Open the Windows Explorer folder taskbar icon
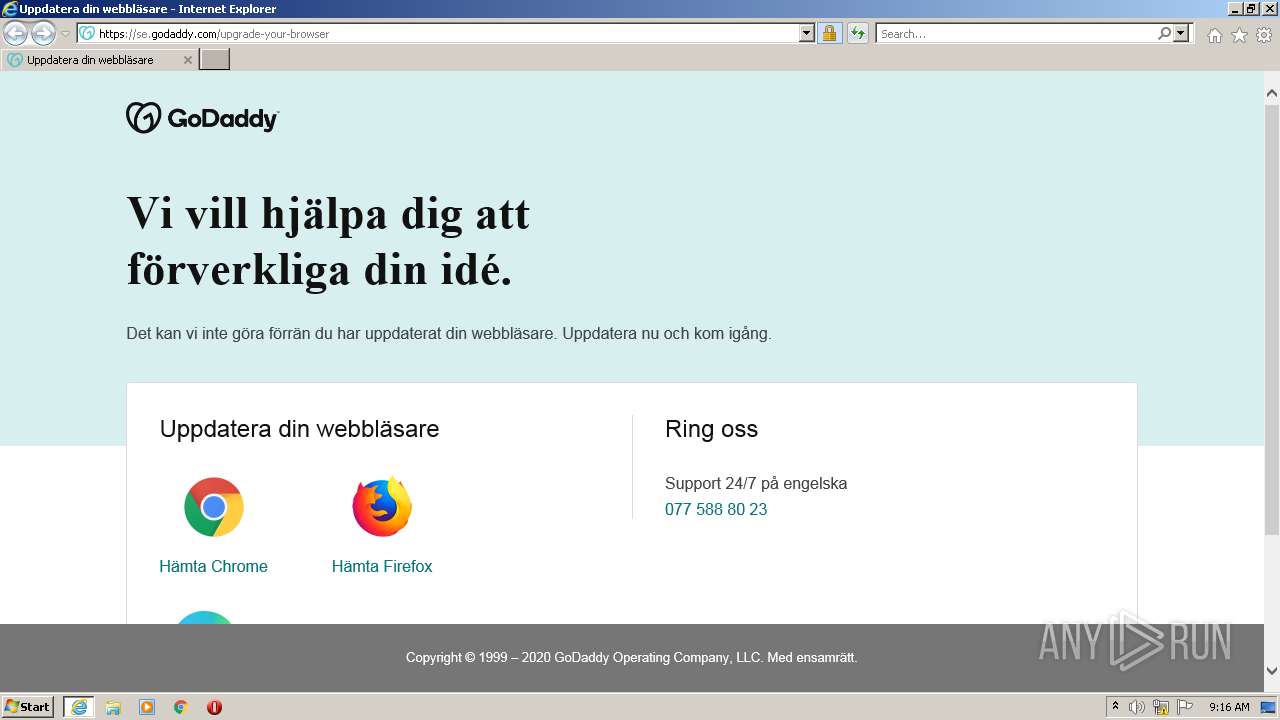The image size is (1280, 720). pyautogui.click(x=113, y=707)
